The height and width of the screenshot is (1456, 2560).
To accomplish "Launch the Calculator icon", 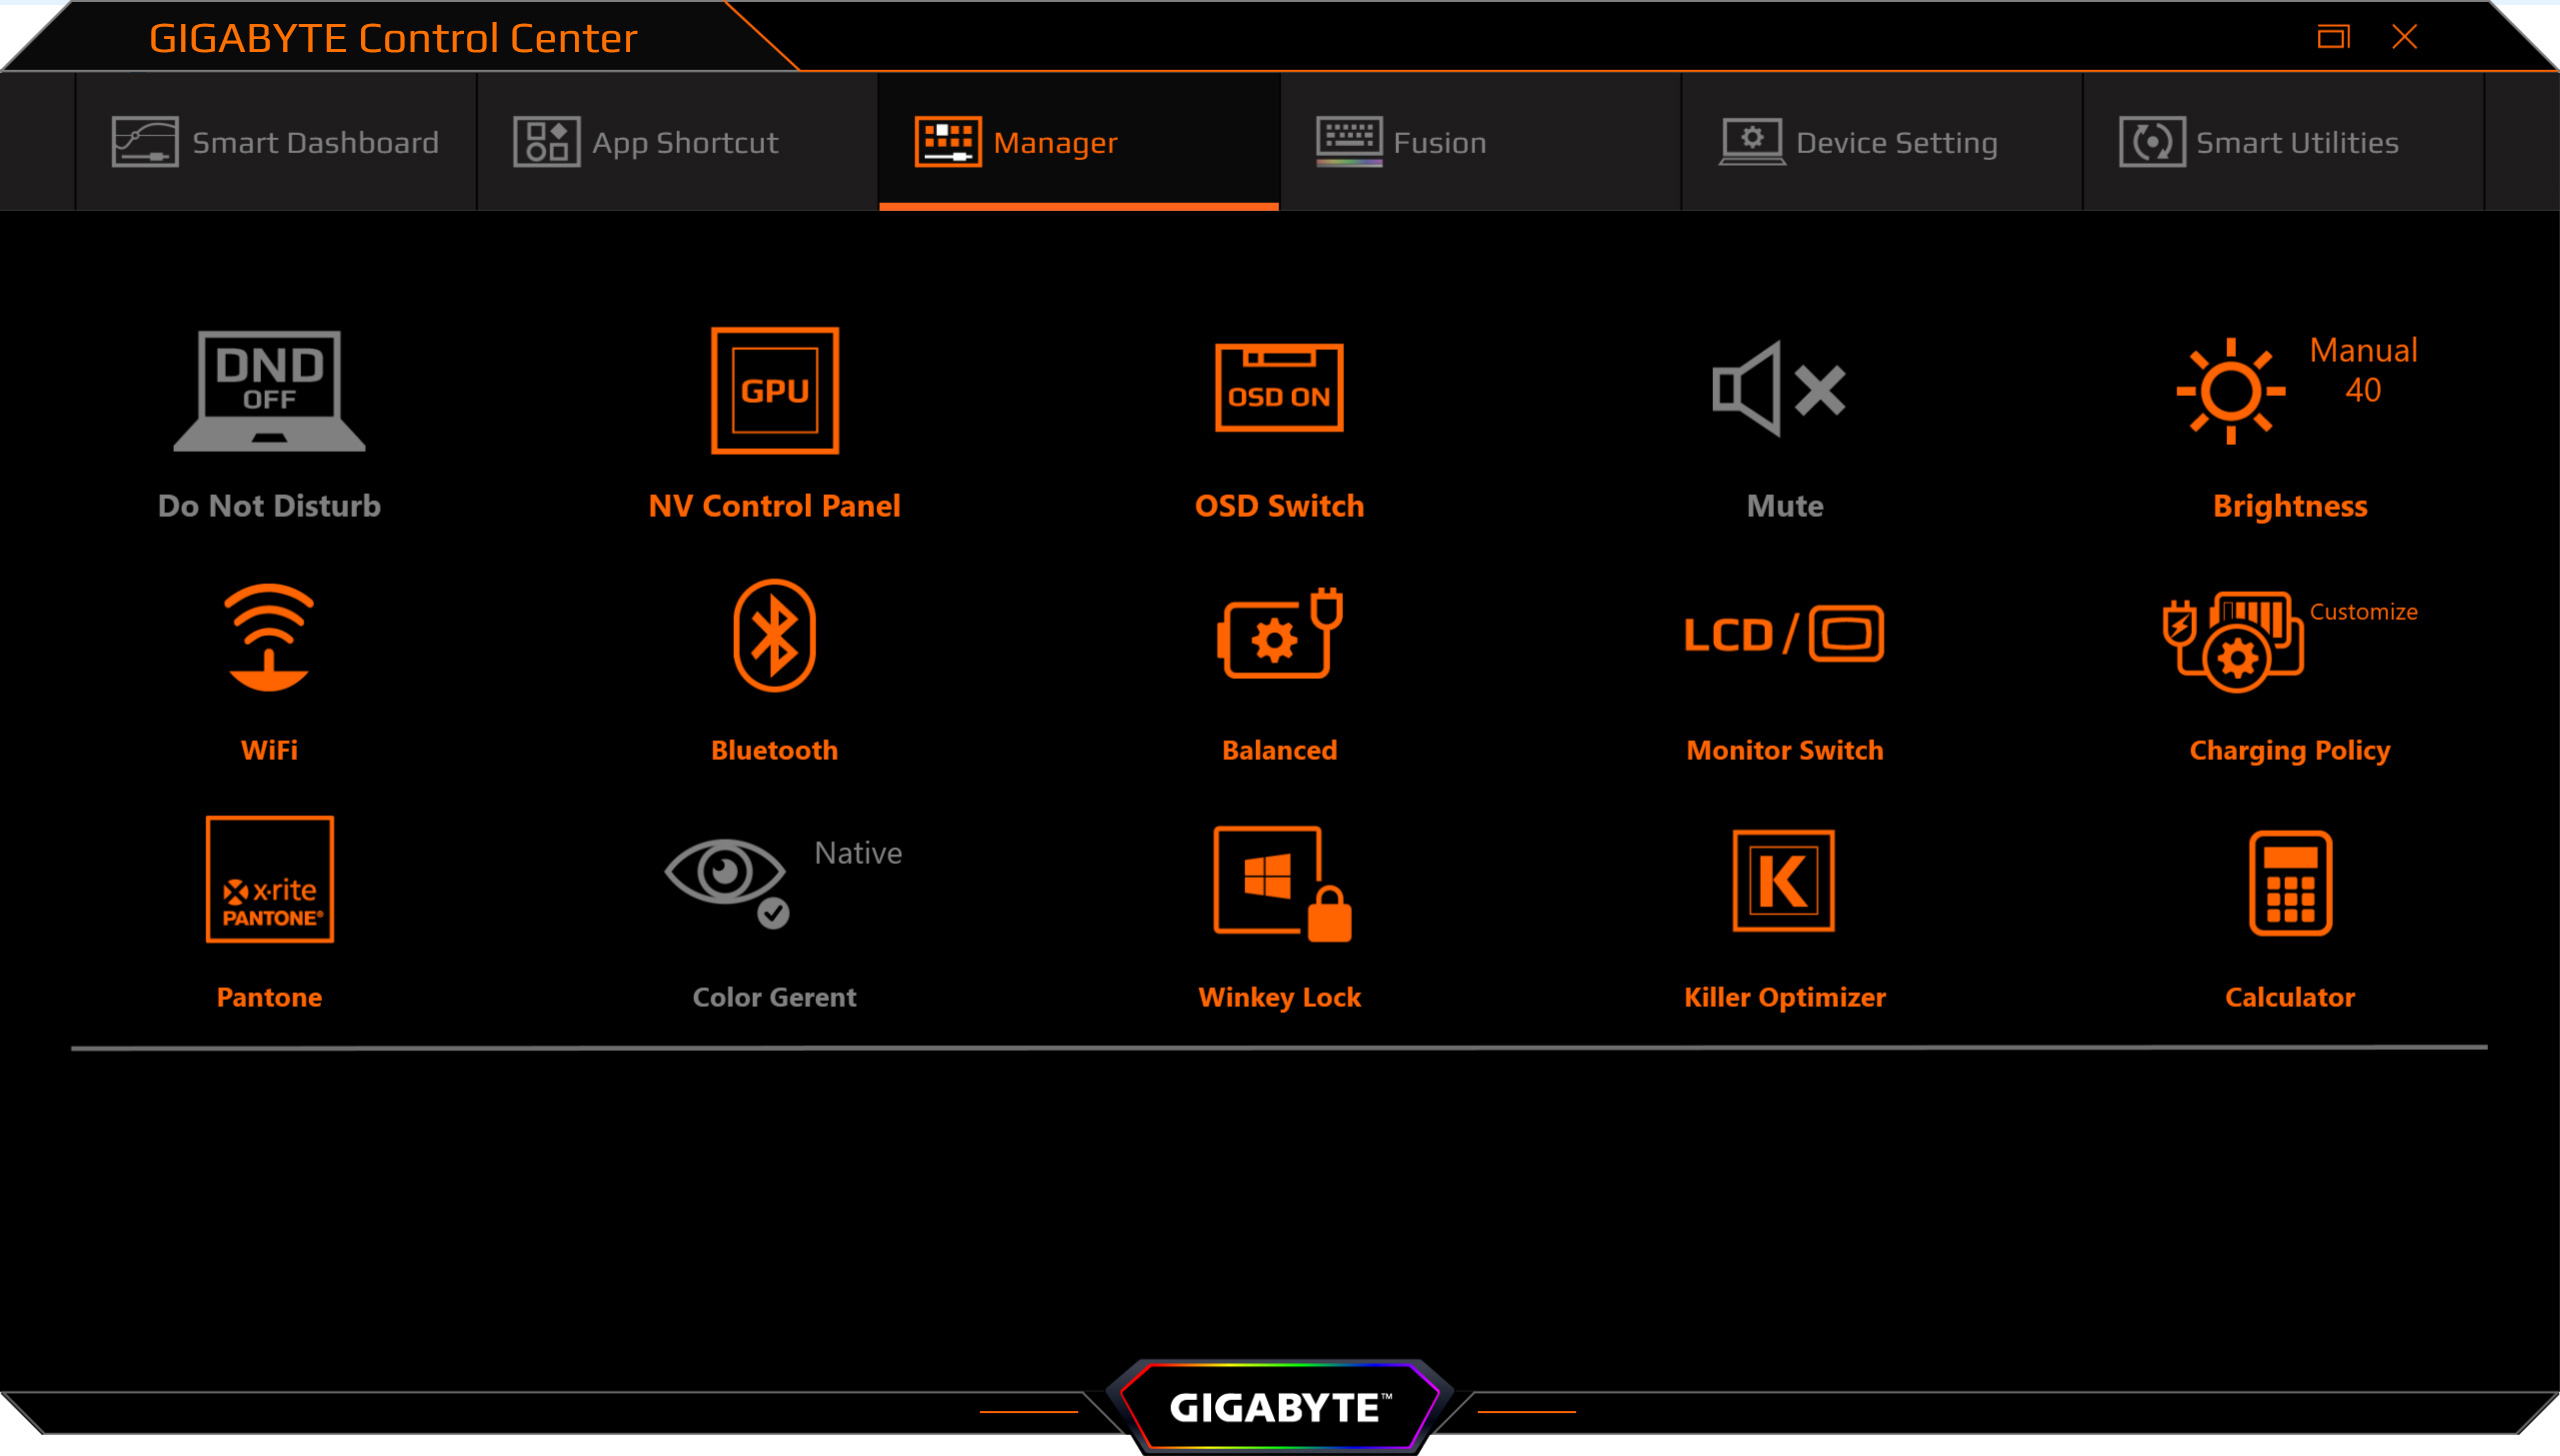I will 2291,884.
